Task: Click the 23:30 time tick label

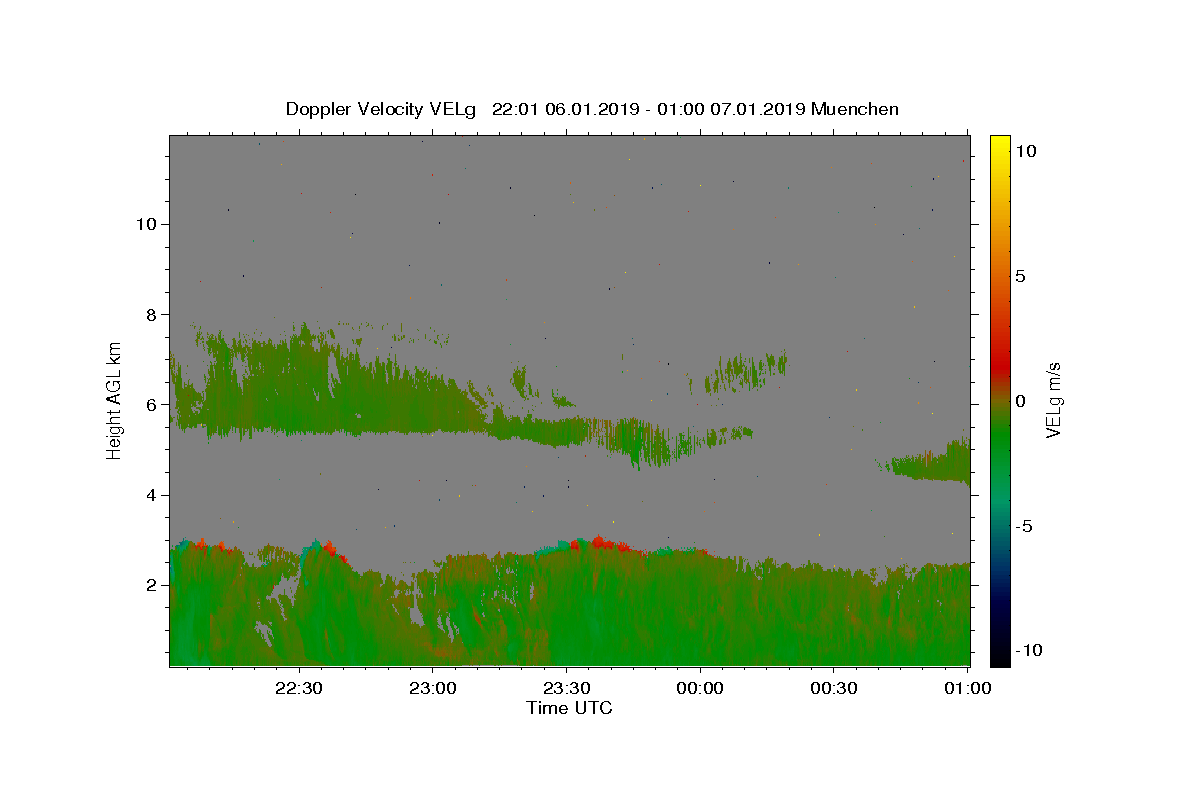Action: (566, 688)
